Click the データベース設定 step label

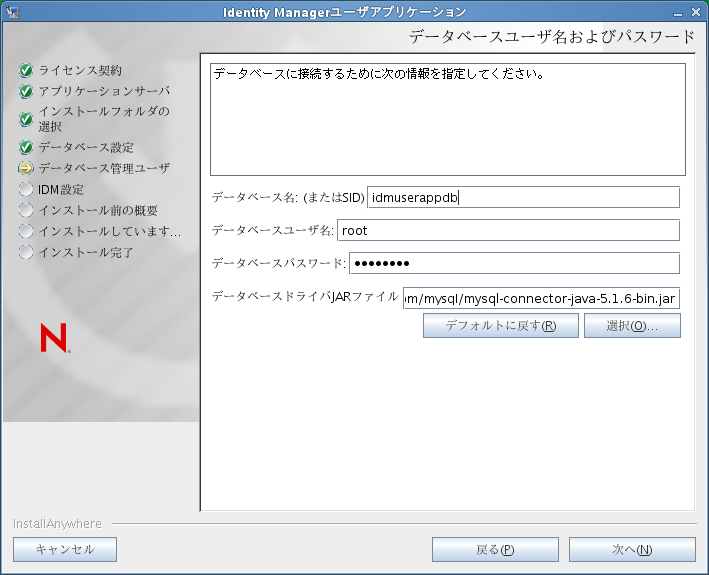click(86, 147)
